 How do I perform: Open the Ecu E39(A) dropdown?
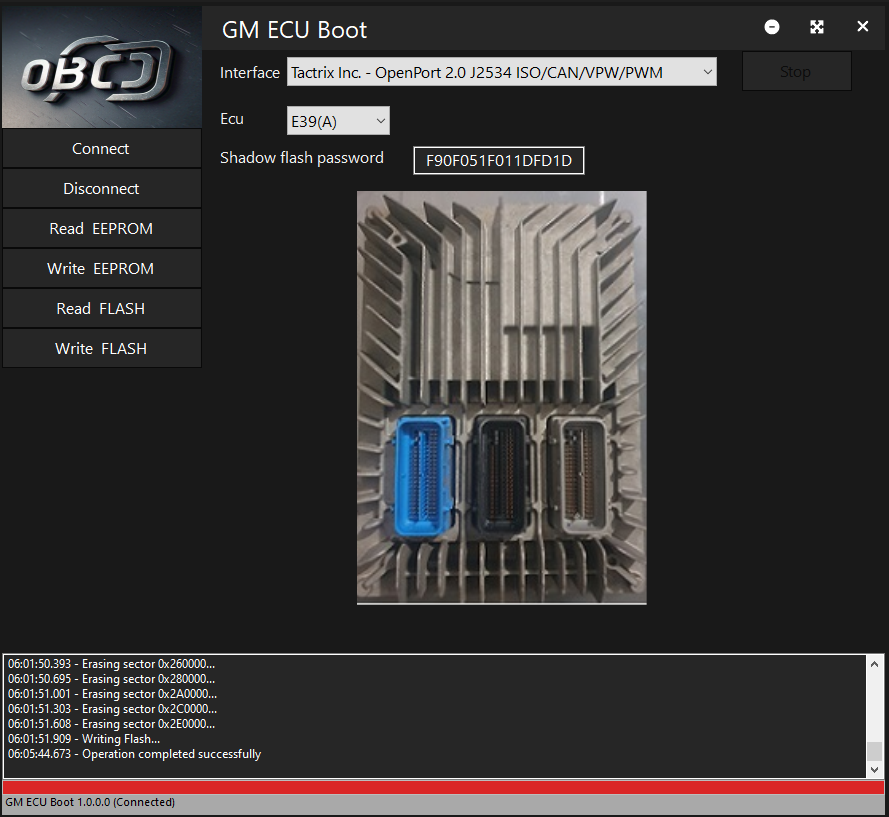(x=338, y=121)
